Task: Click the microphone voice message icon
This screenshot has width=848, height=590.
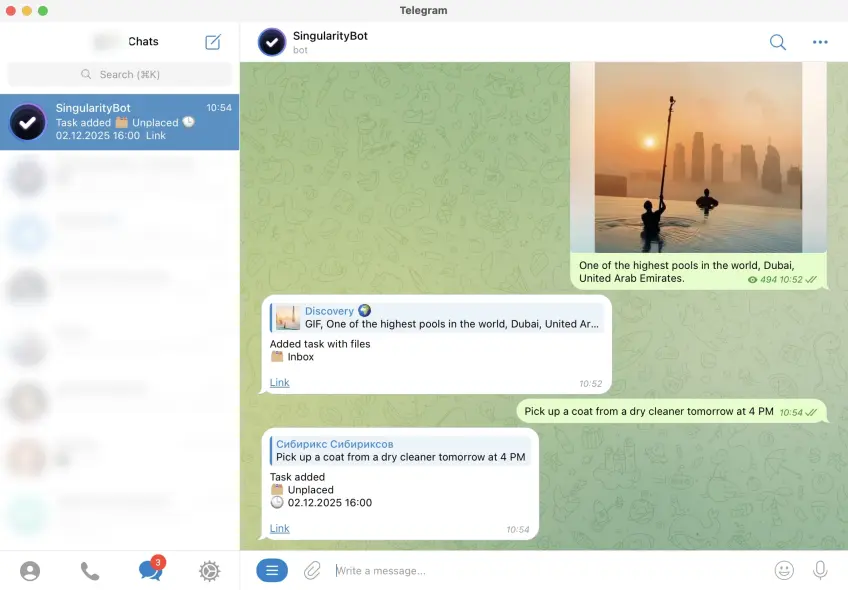Action: (x=820, y=570)
